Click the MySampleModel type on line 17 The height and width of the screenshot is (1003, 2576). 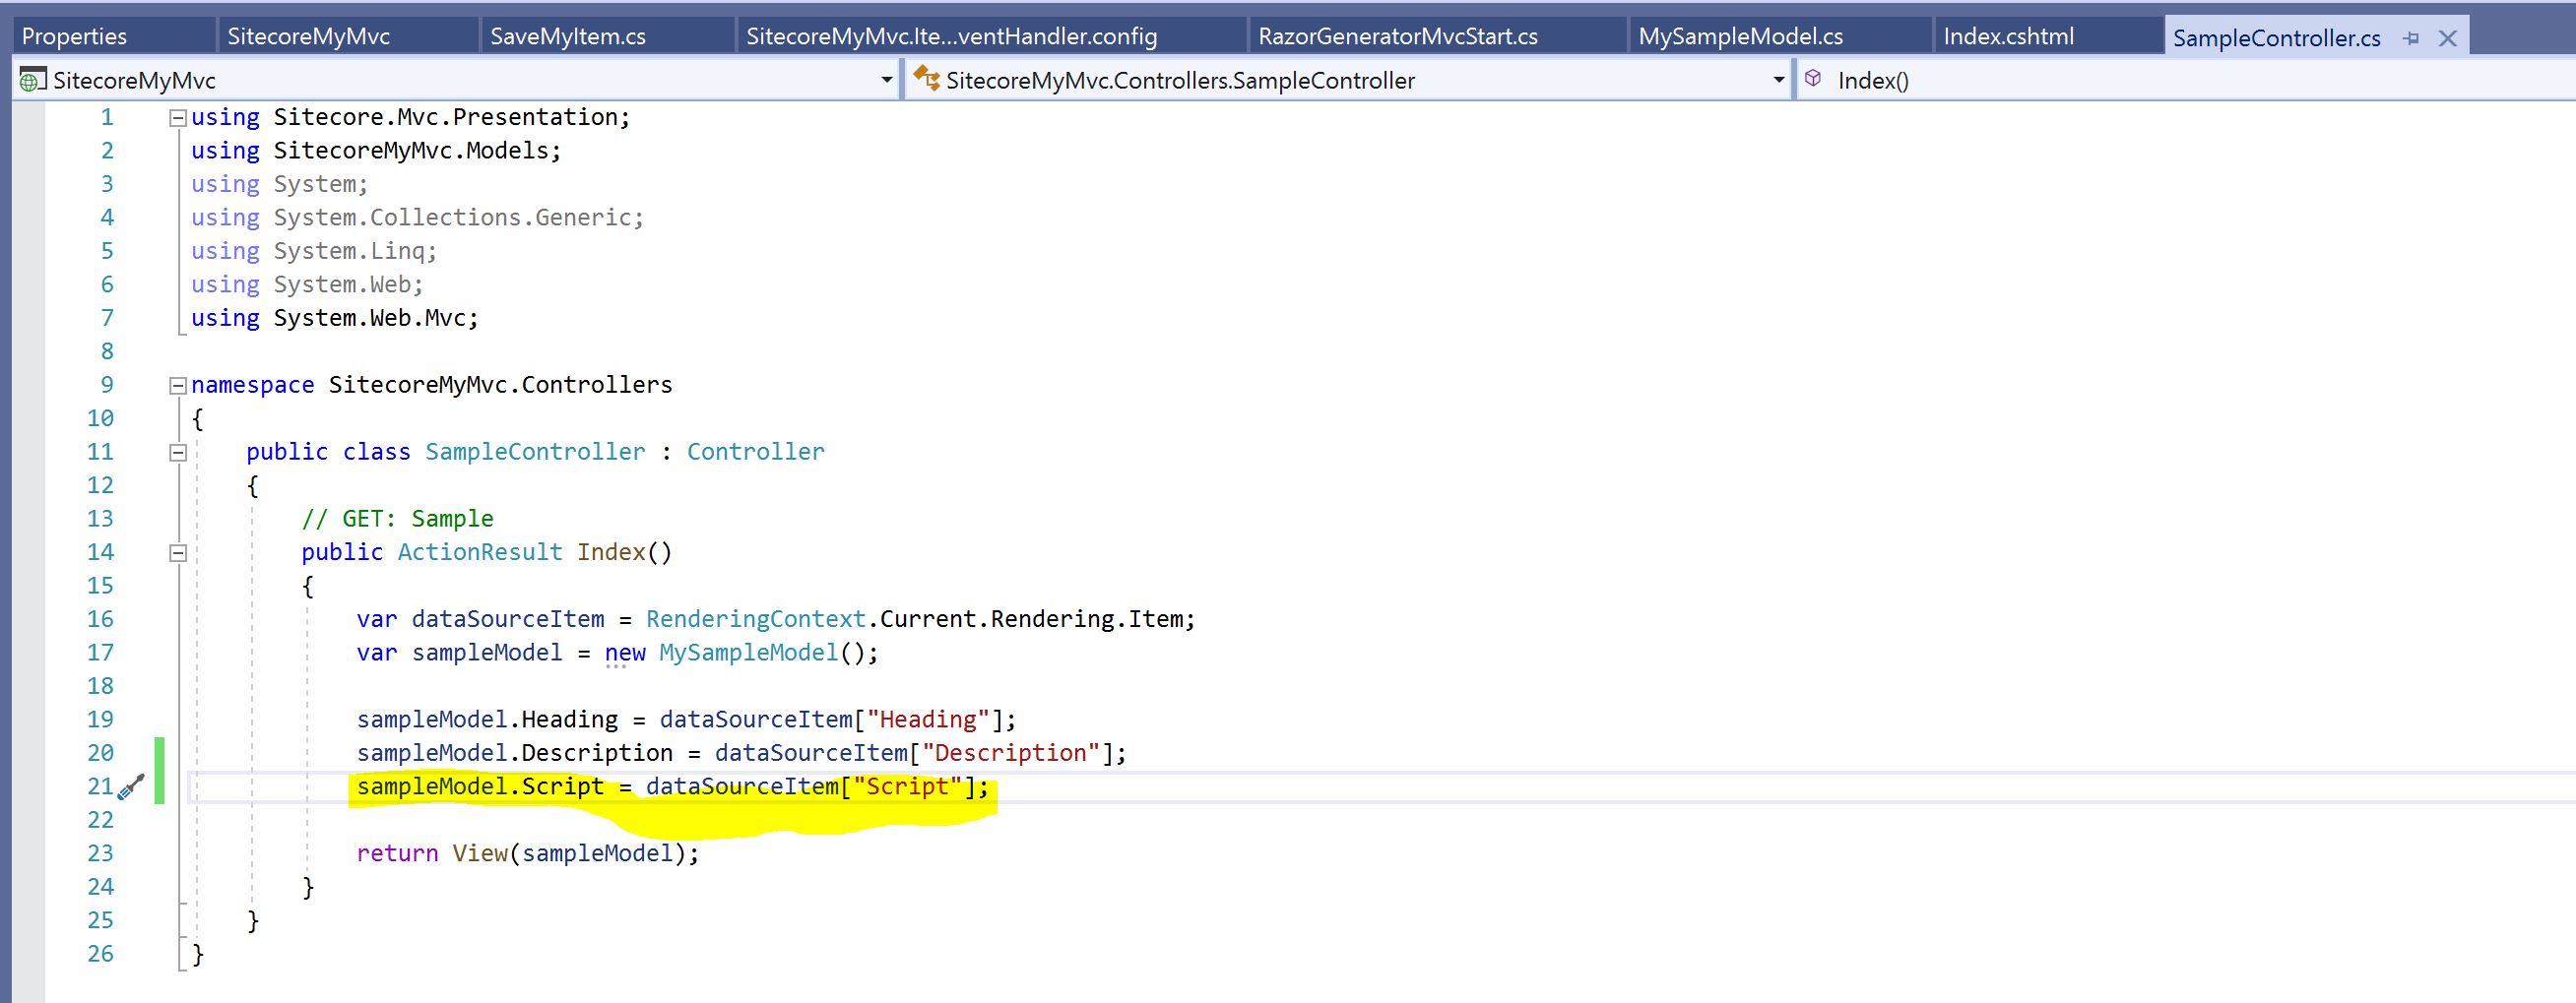click(x=748, y=653)
